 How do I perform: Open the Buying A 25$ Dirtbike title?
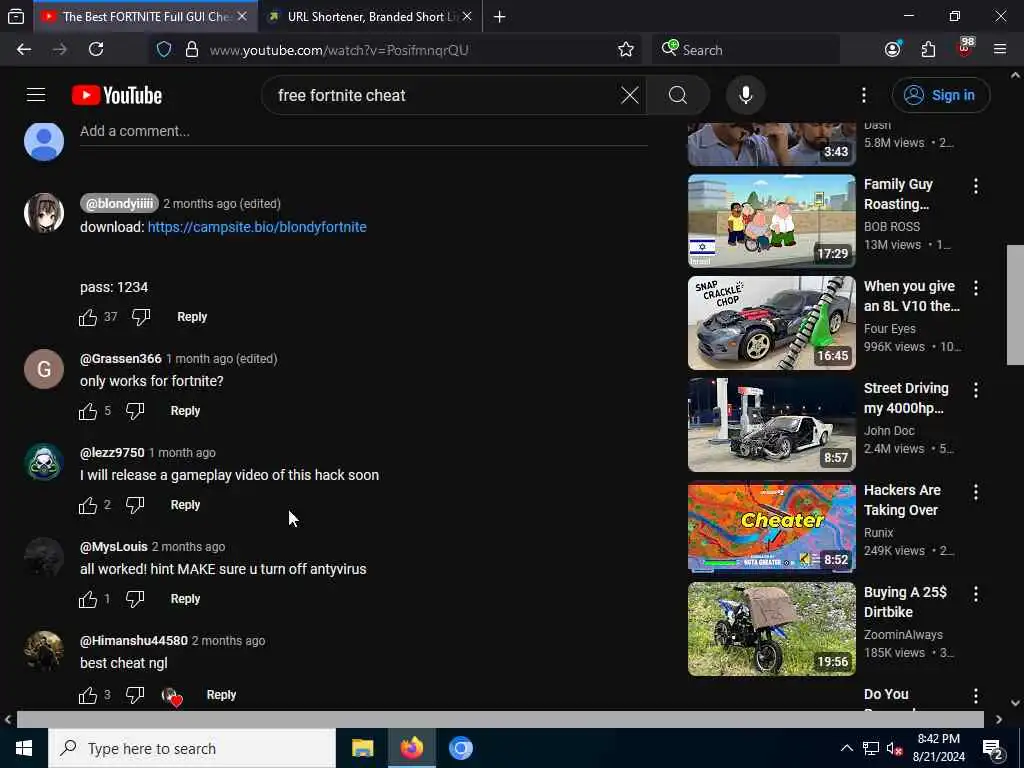tap(905, 602)
